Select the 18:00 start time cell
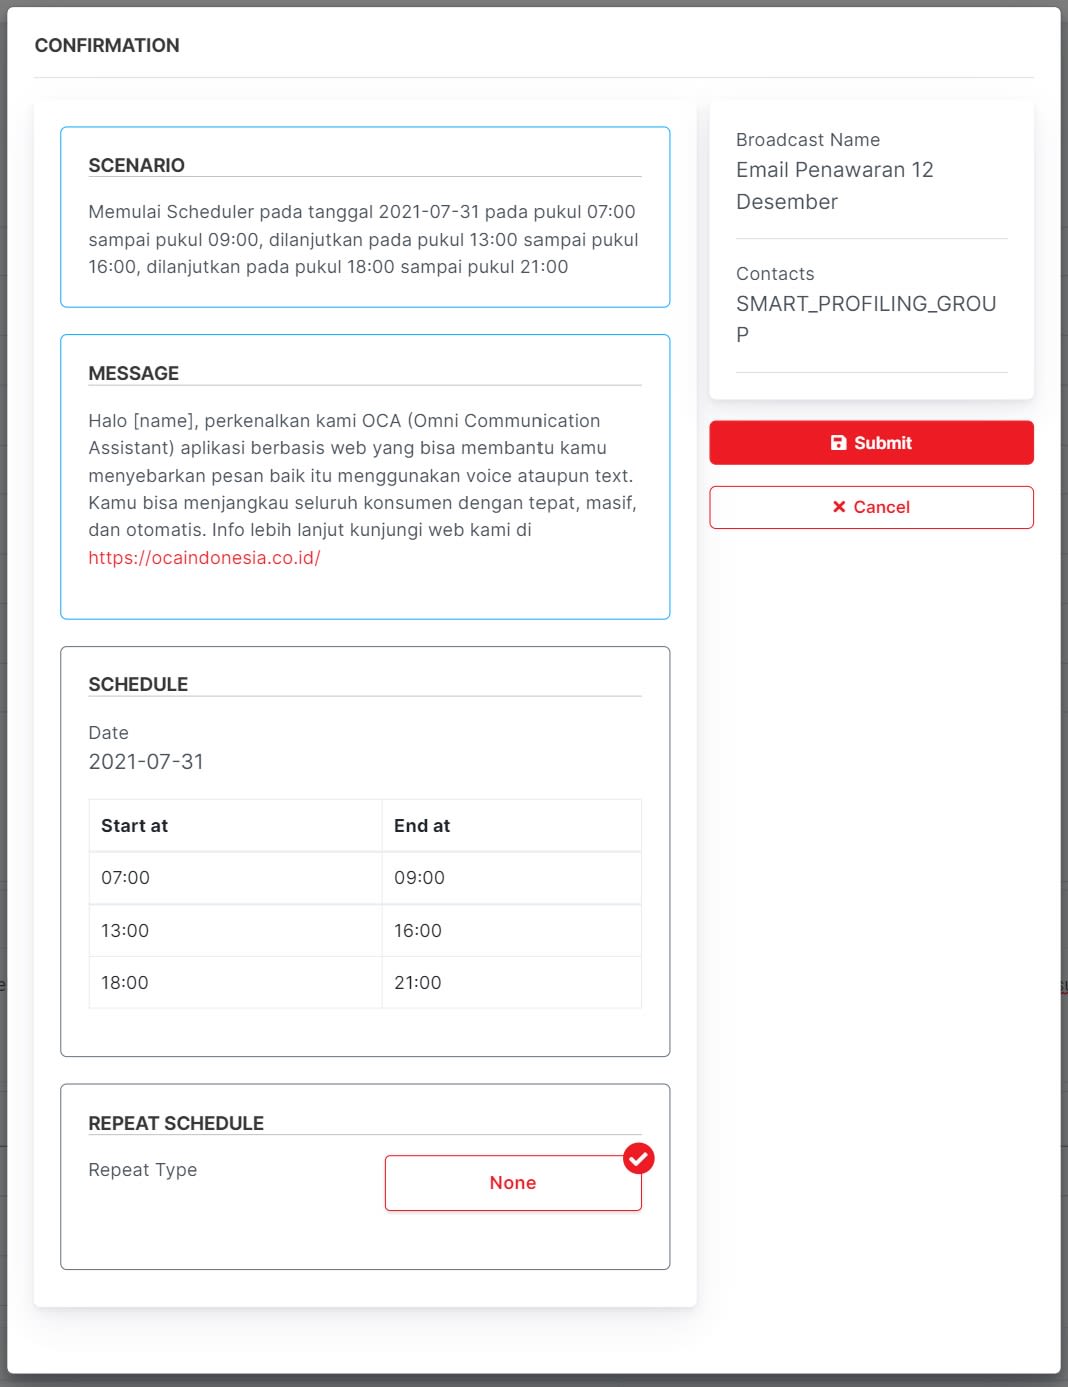 (125, 983)
